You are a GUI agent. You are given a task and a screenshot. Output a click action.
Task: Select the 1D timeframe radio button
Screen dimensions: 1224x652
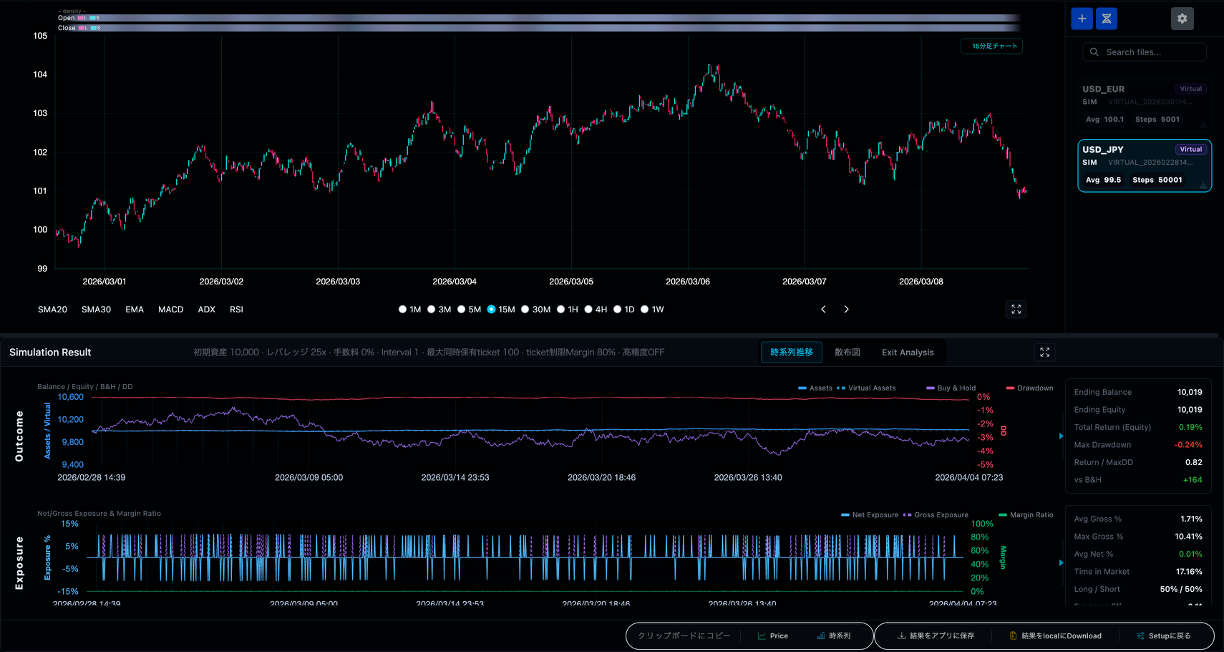620,309
